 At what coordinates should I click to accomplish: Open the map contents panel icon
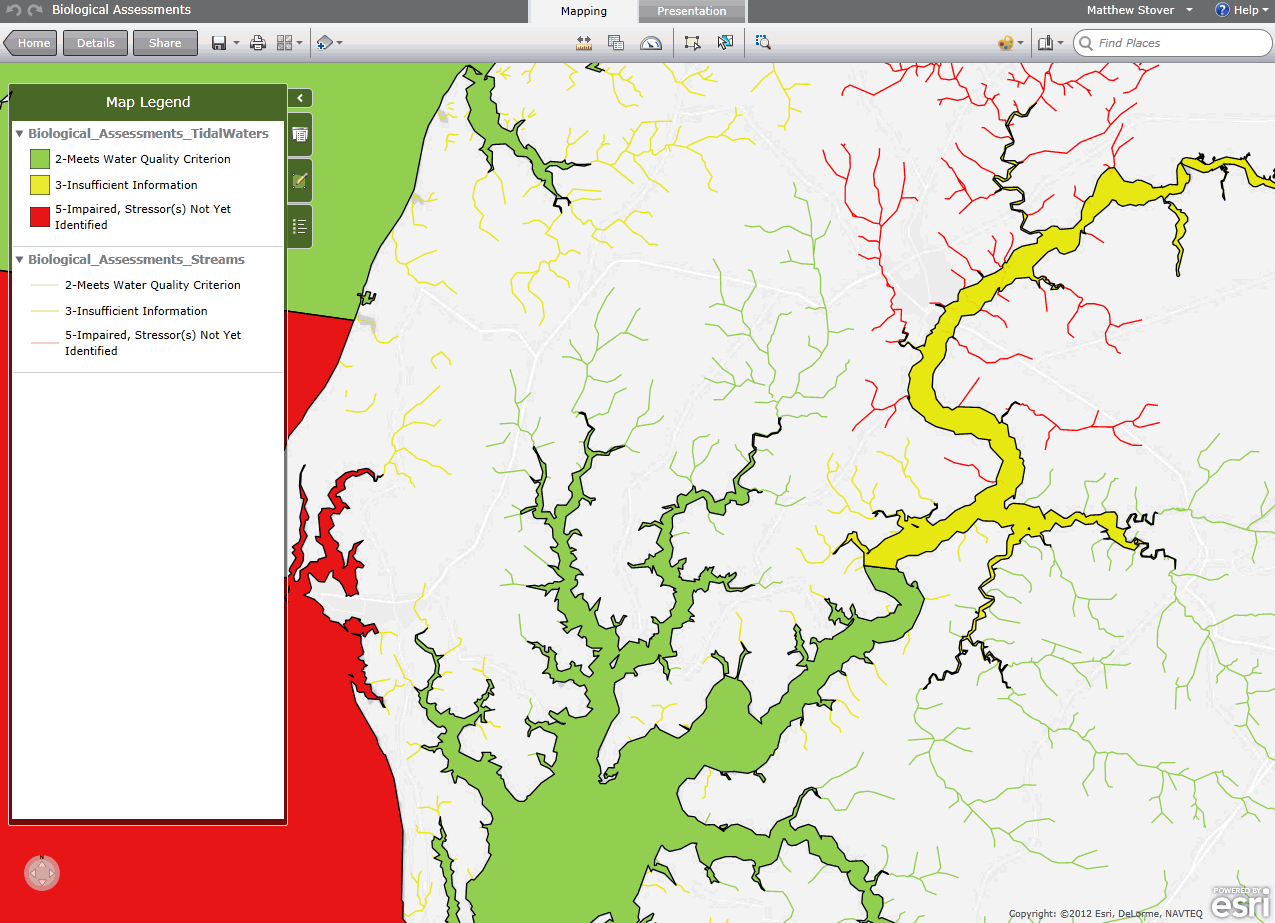tap(300, 134)
